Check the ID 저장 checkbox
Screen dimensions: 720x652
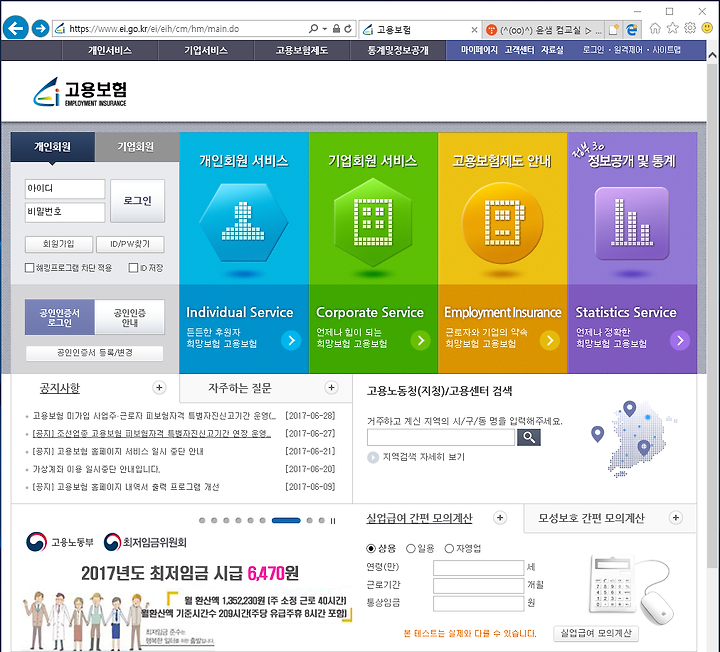(x=133, y=268)
